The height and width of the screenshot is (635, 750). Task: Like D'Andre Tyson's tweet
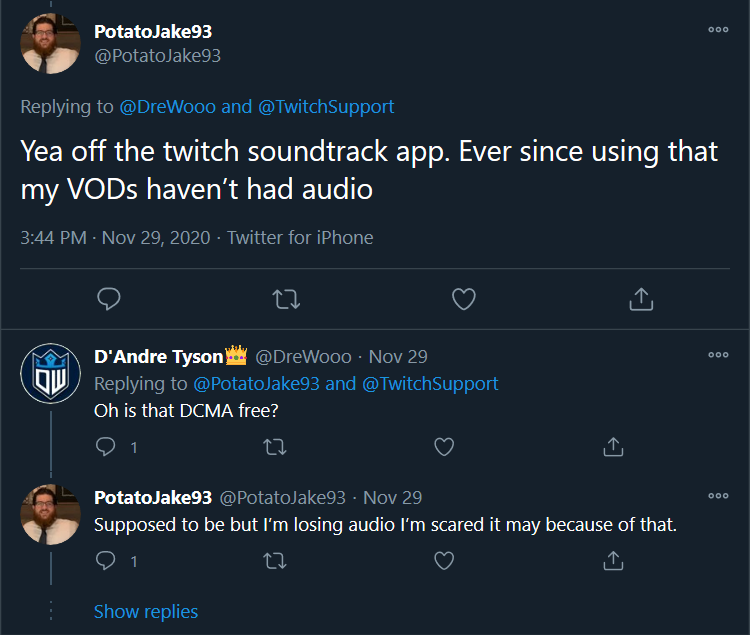pyautogui.click(x=445, y=447)
